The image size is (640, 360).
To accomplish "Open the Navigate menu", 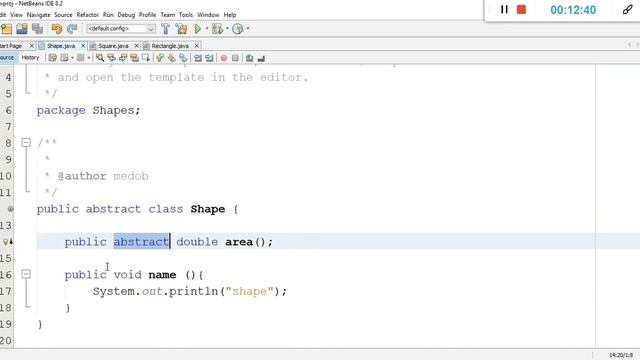I will (38, 15).
